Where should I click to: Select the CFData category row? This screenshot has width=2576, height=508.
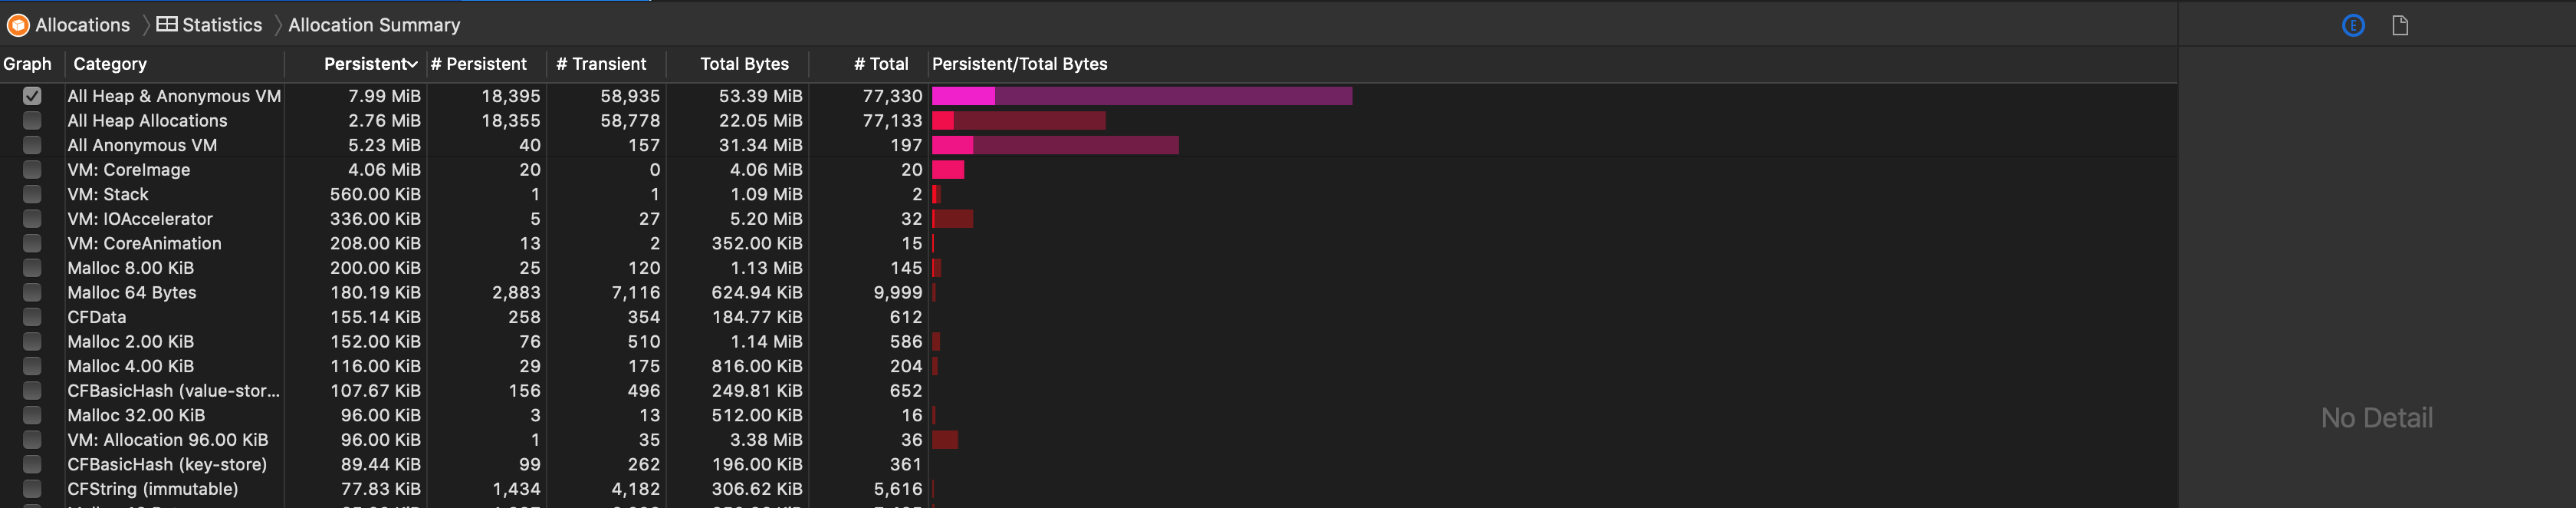pyautogui.click(x=97, y=317)
